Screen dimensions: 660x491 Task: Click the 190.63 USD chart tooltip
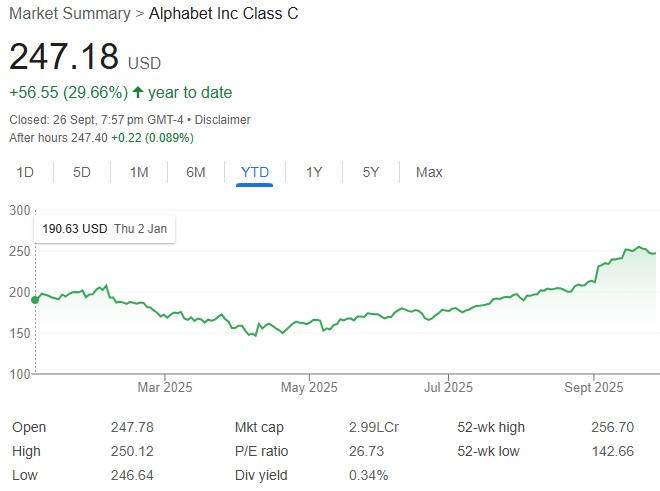tap(104, 229)
